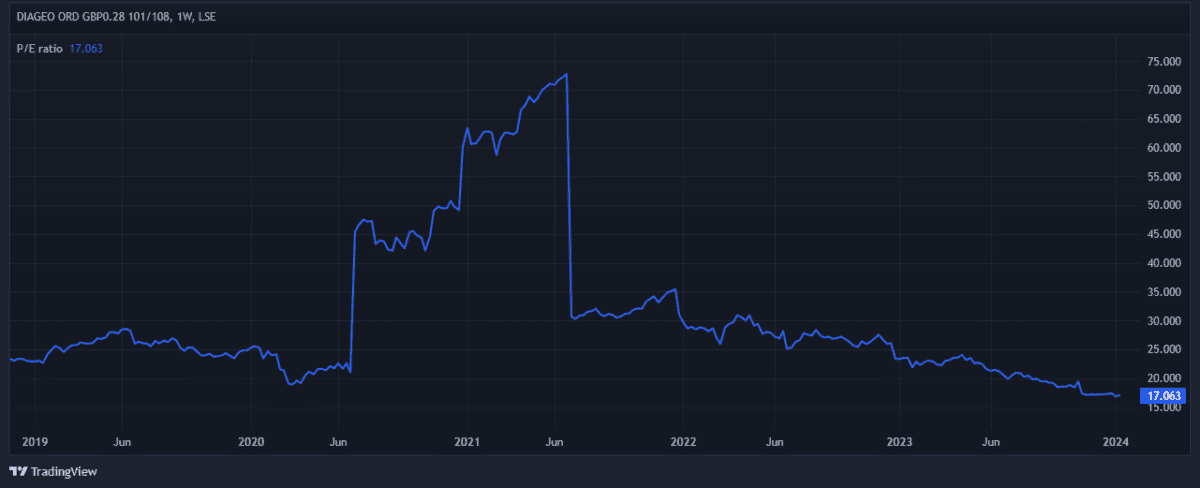The image size is (1200, 488).
Task: Click the 30.000 label on the price axis
Action: pyautogui.click(x=1166, y=321)
